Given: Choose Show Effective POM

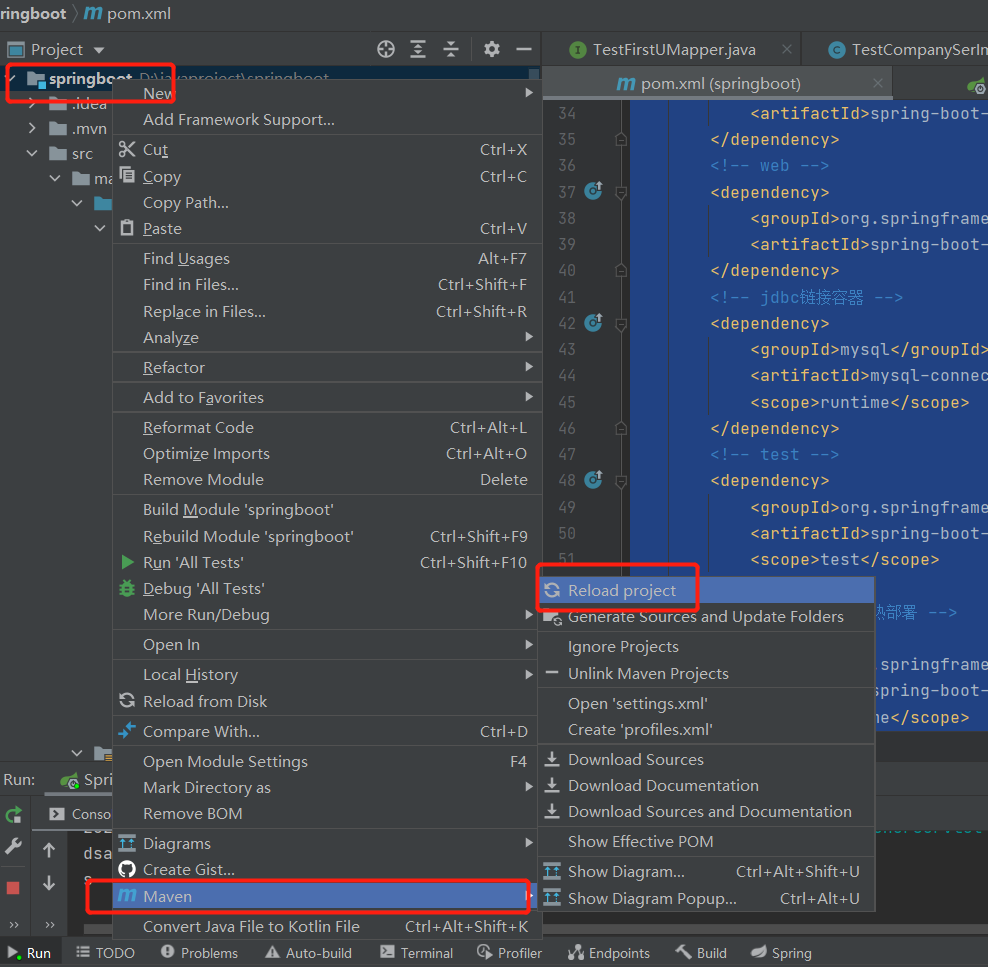Looking at the screenshot, I should pos(706,842).
